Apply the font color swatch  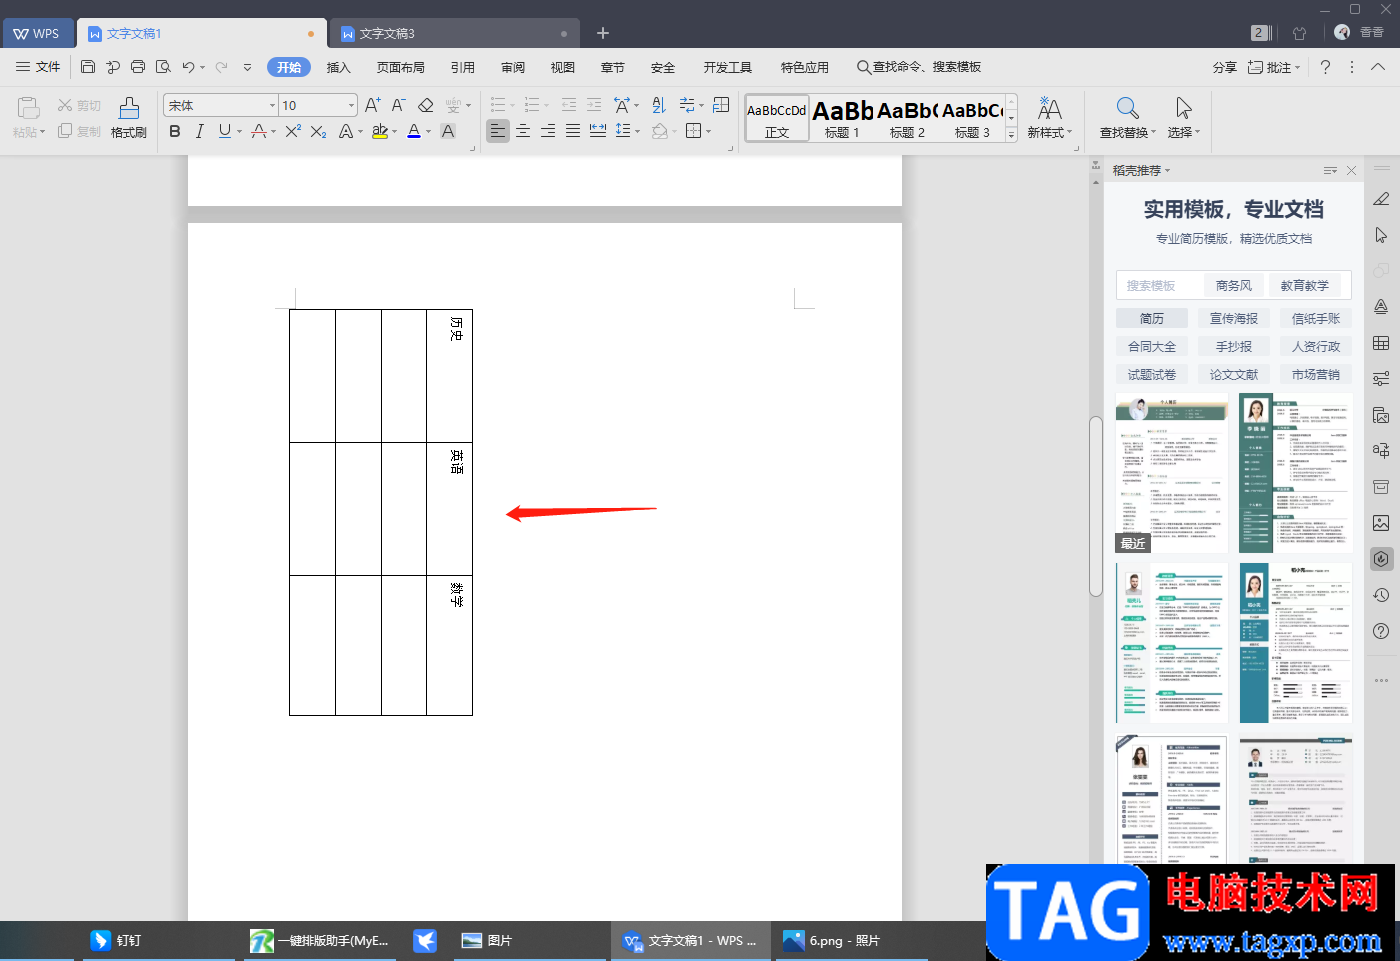(414, 131)
